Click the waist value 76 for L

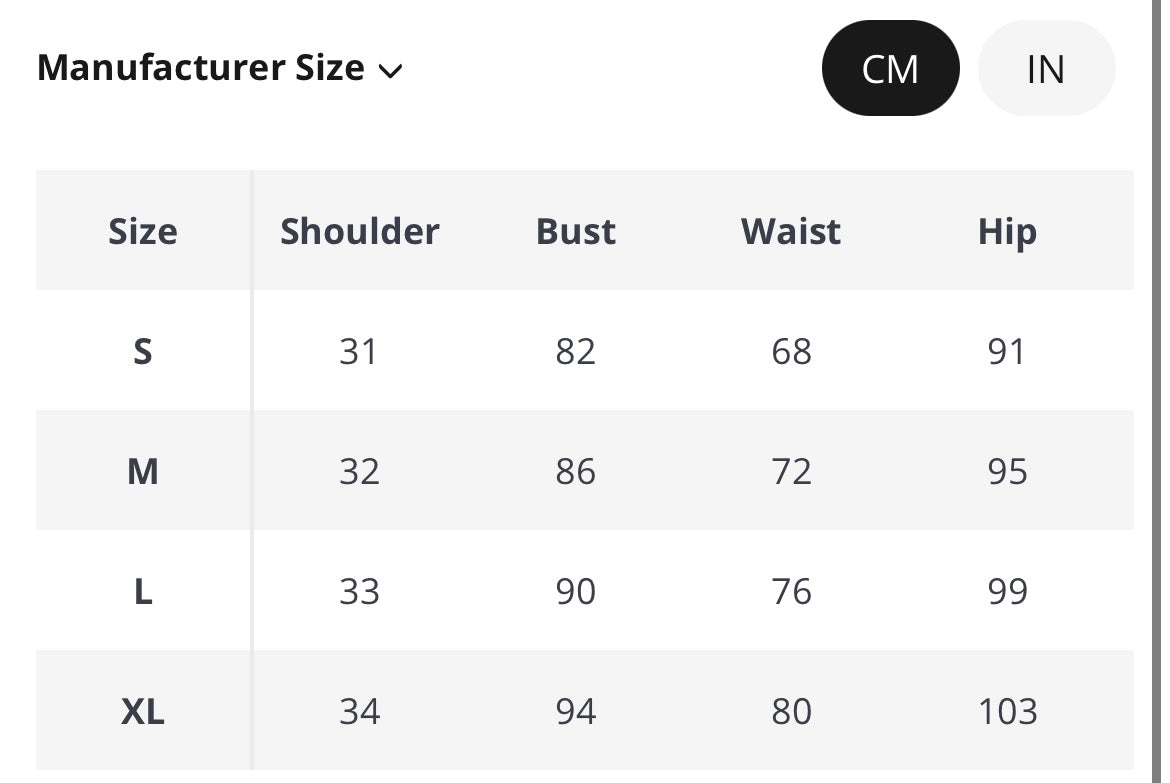(791, 591)
